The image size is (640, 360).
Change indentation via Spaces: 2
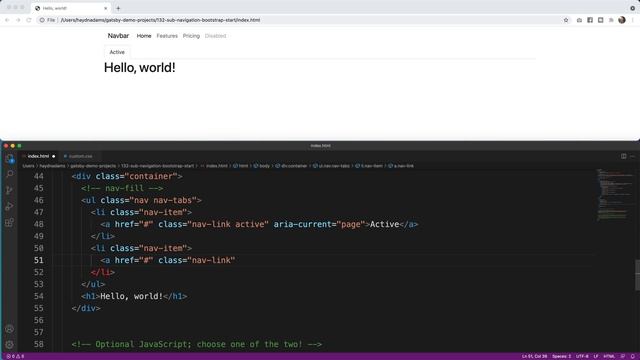tap(562, 356)
